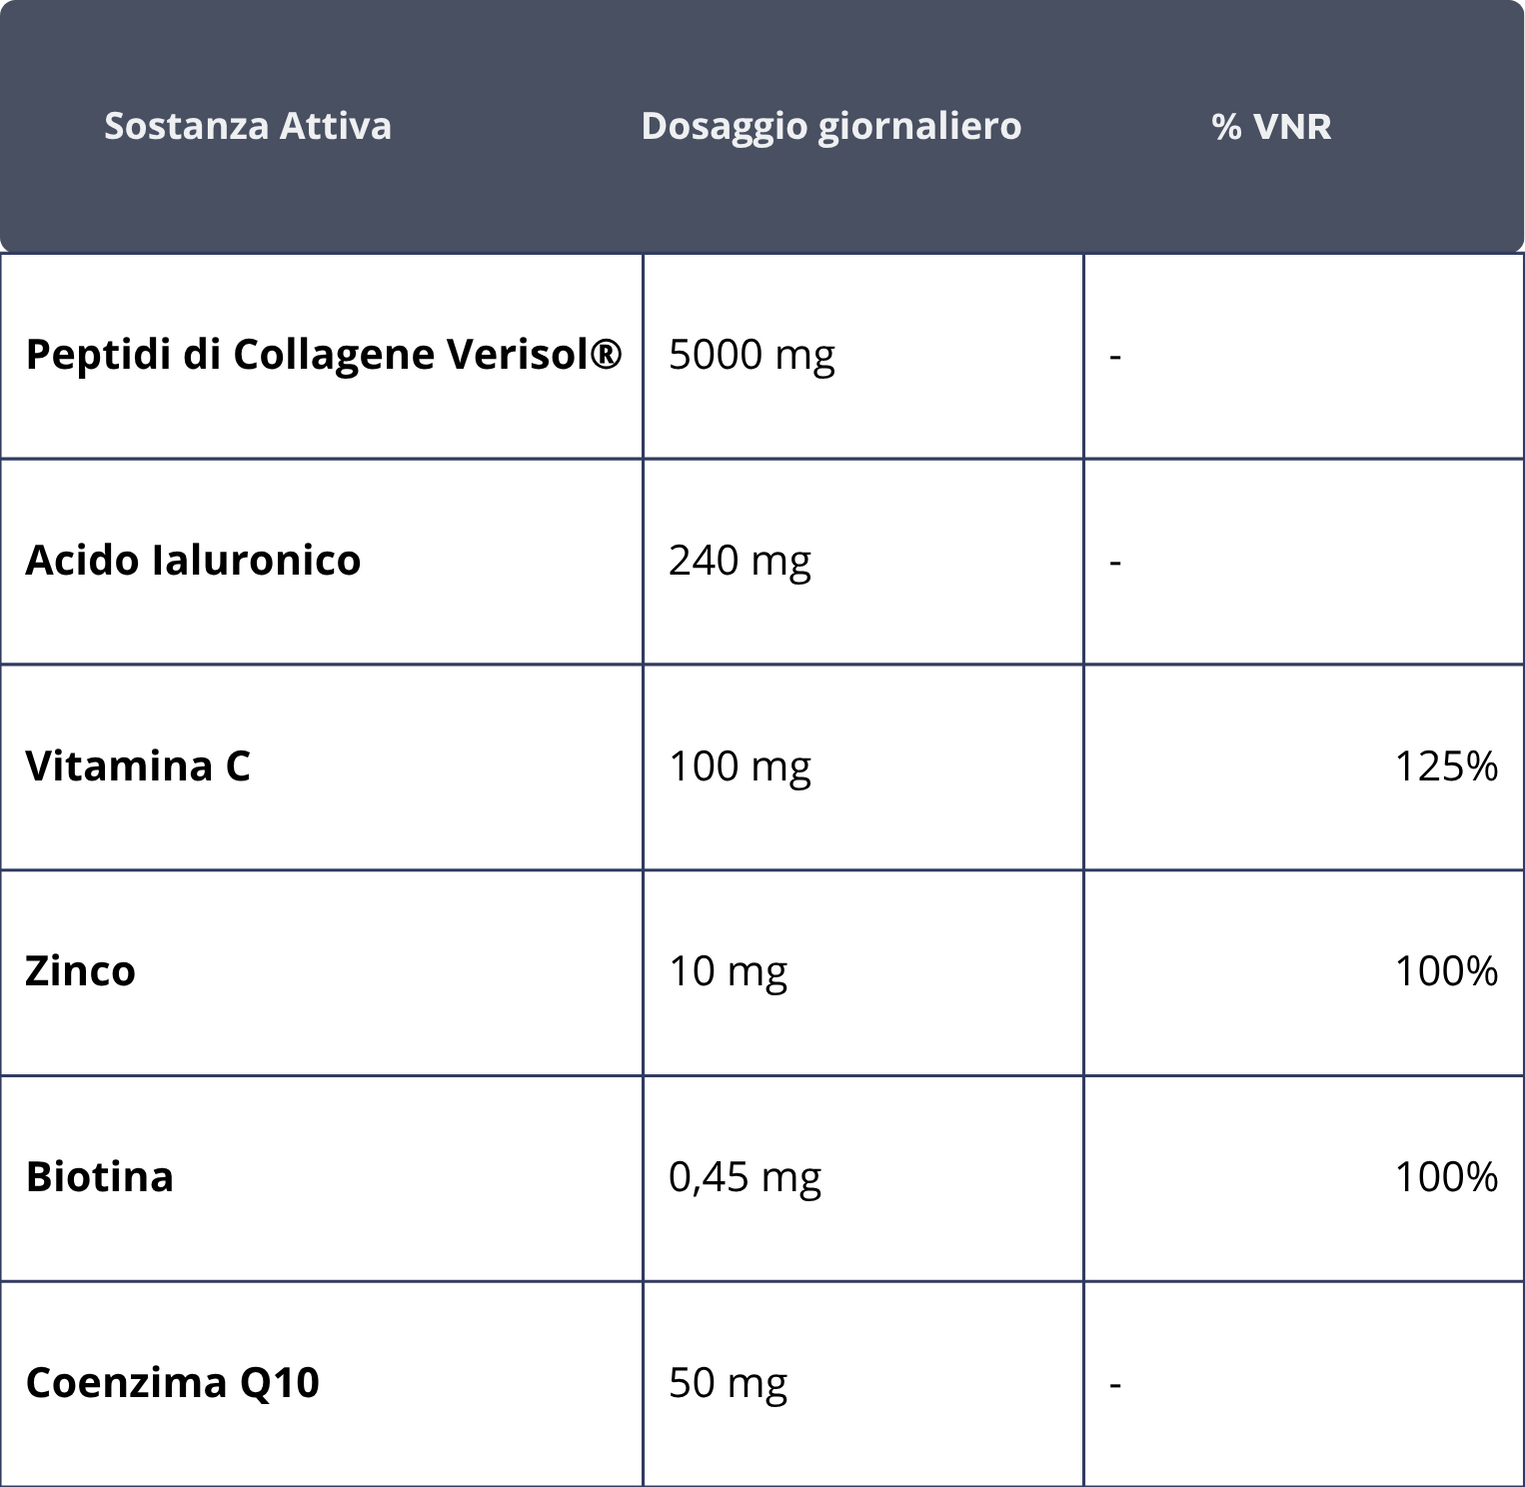Select the Dosaggio giornaliero header
The height and width of the screenshot is (1487, 1525).
(831, 127)
